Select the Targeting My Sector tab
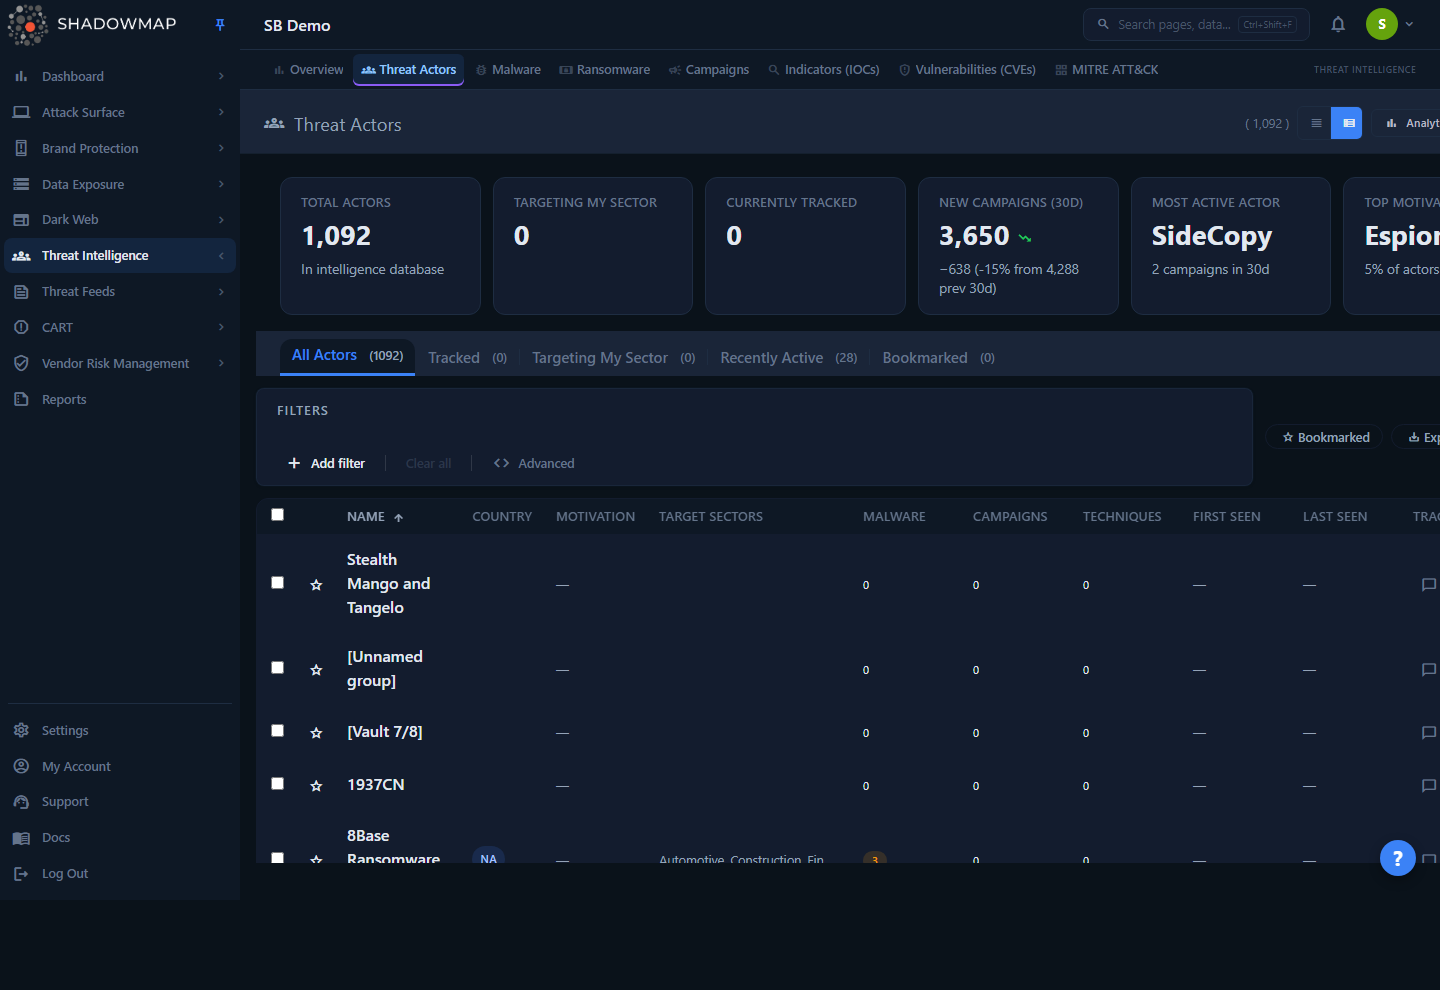The width and height of the screenshot is (1440, 990). click(613, 358)
